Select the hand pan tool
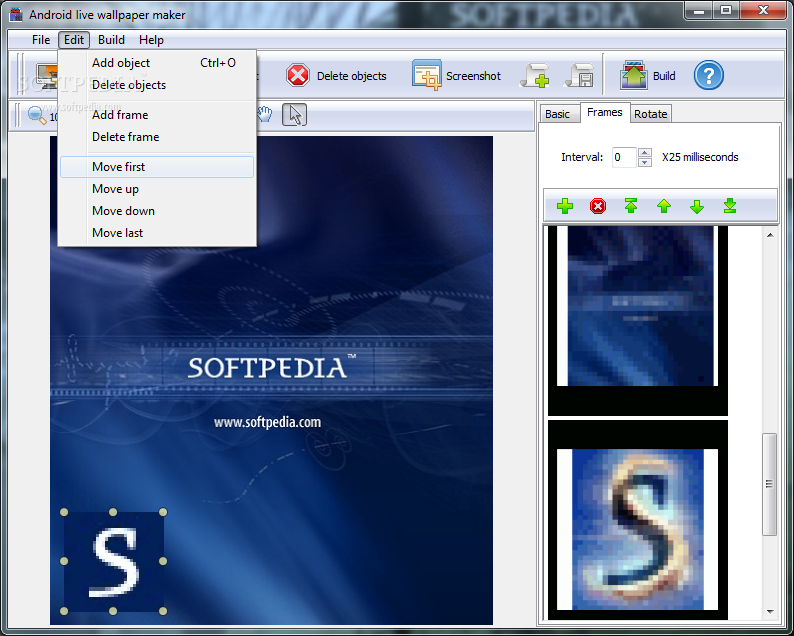The width and height of the screenshot is (794, 636). [264, 114]
